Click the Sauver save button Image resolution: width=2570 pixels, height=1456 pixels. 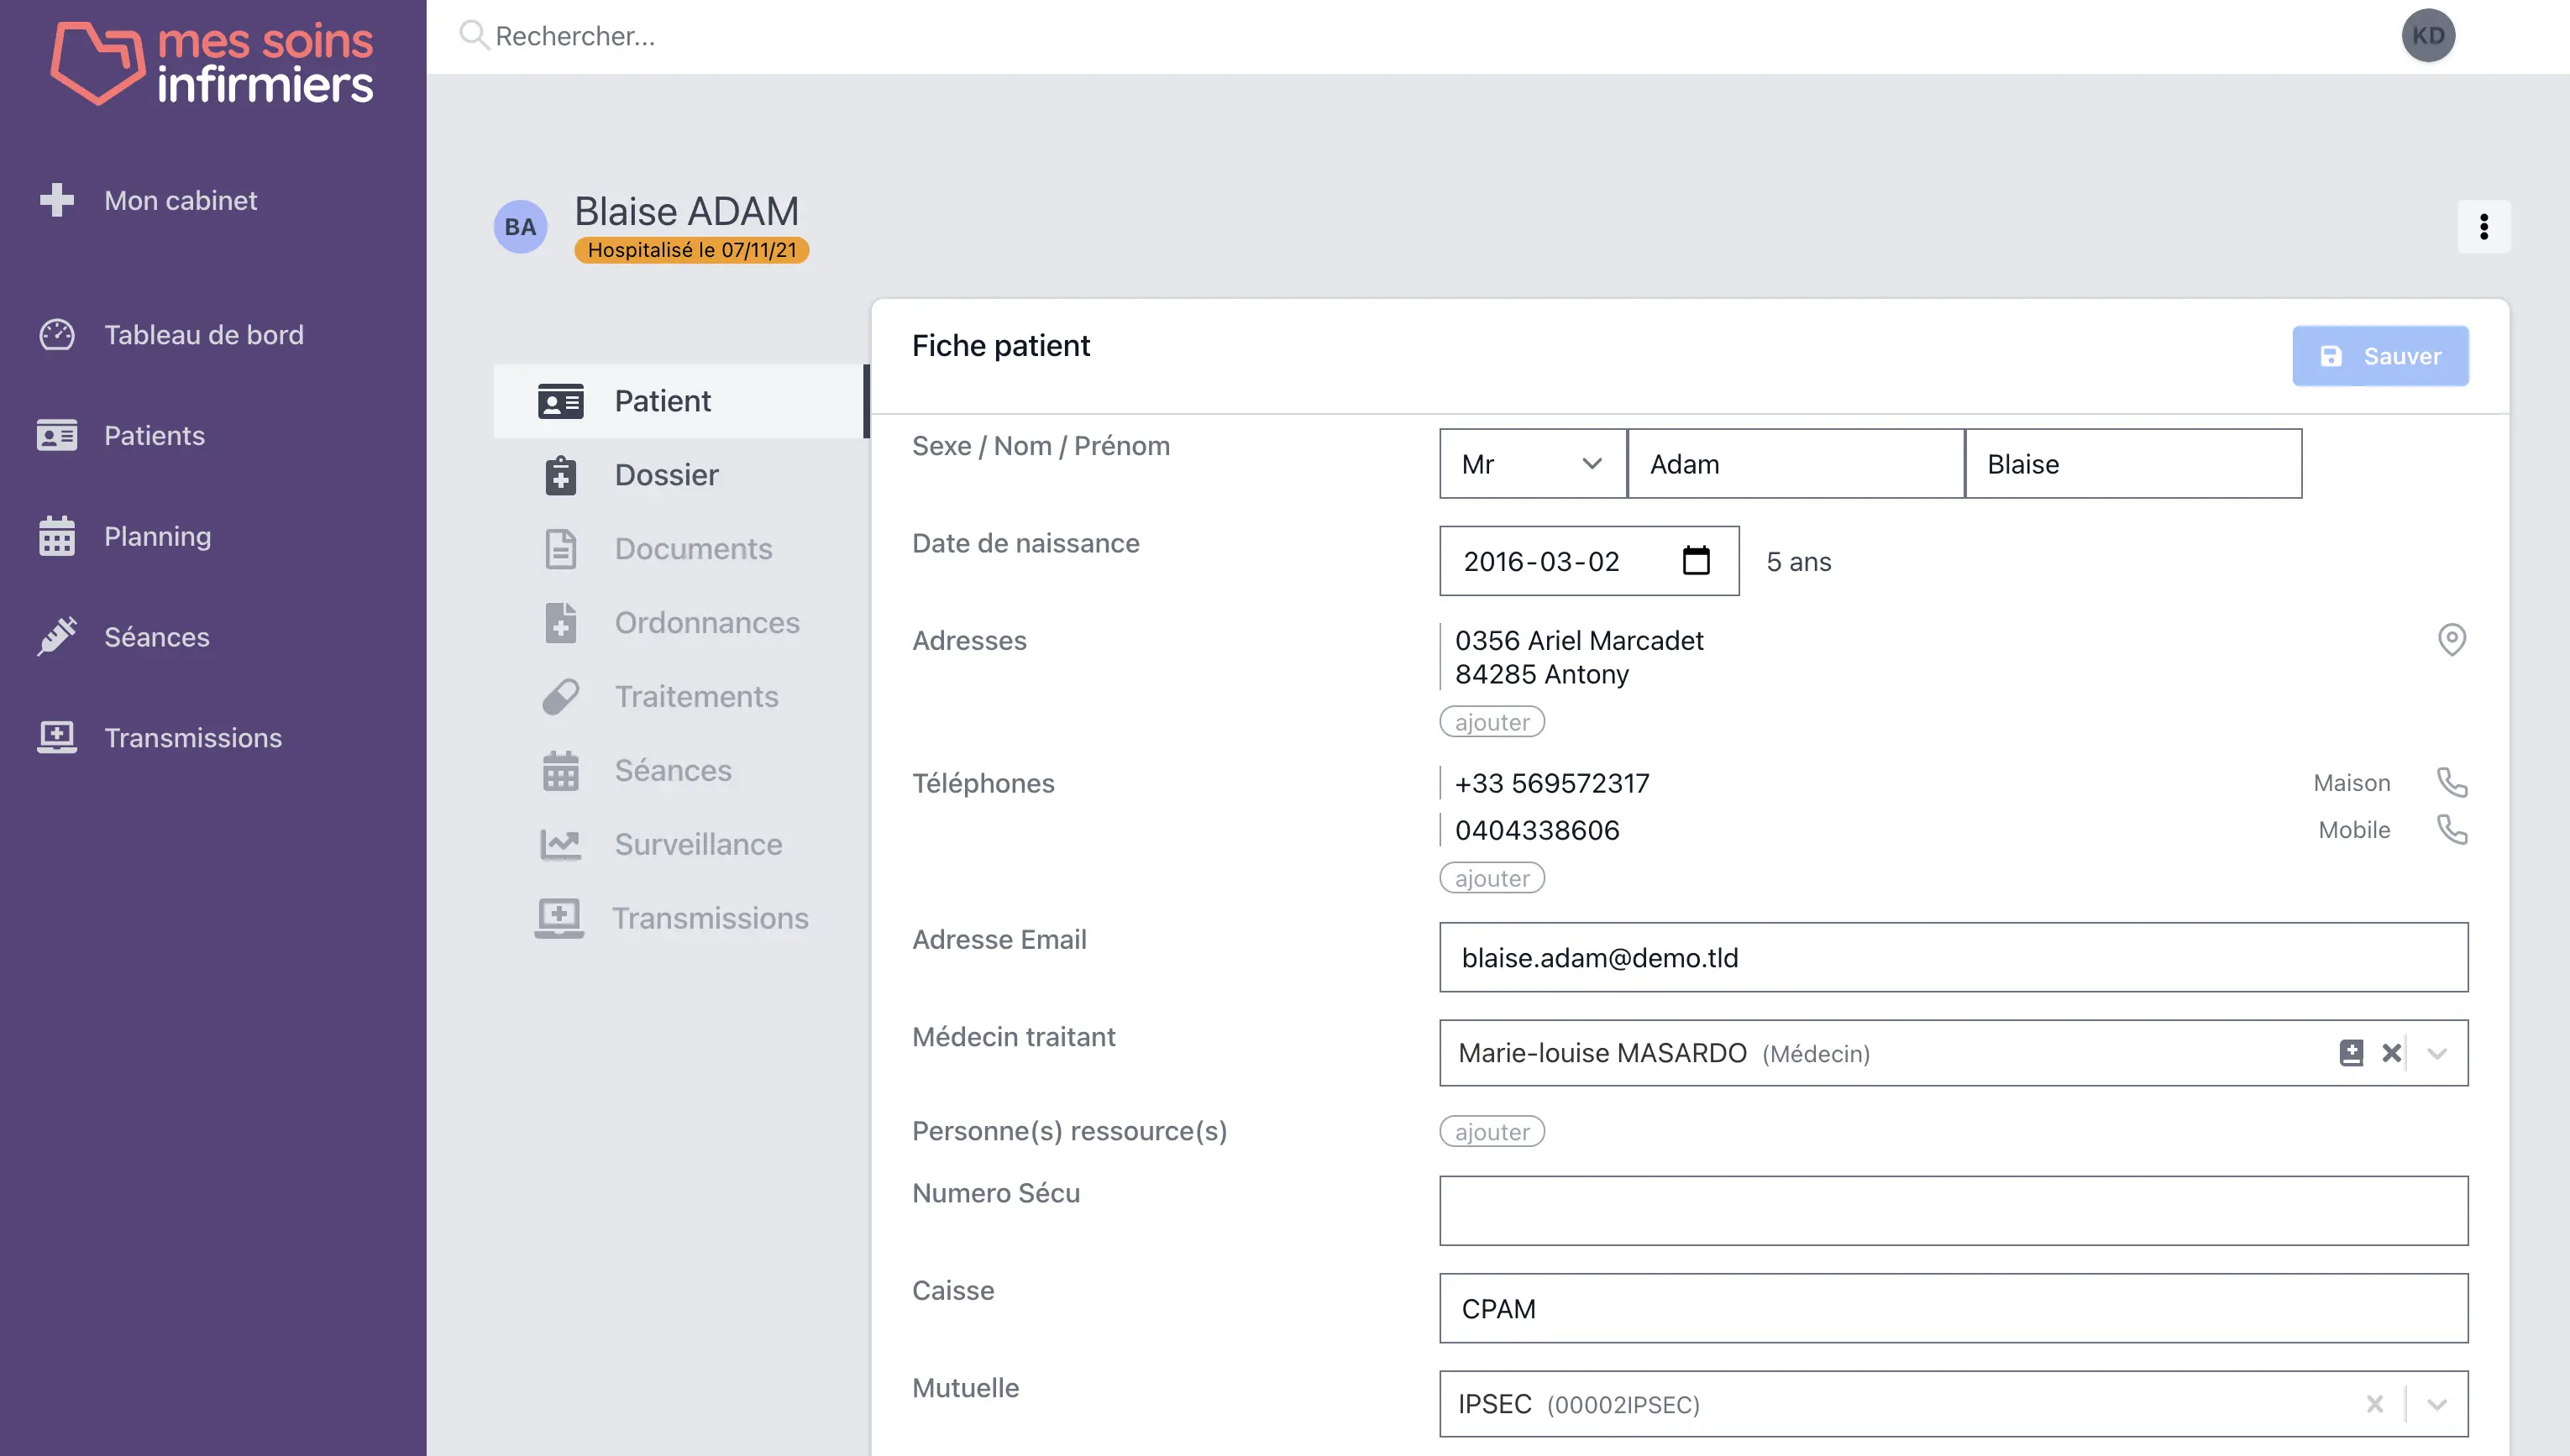pos(2380,356)
